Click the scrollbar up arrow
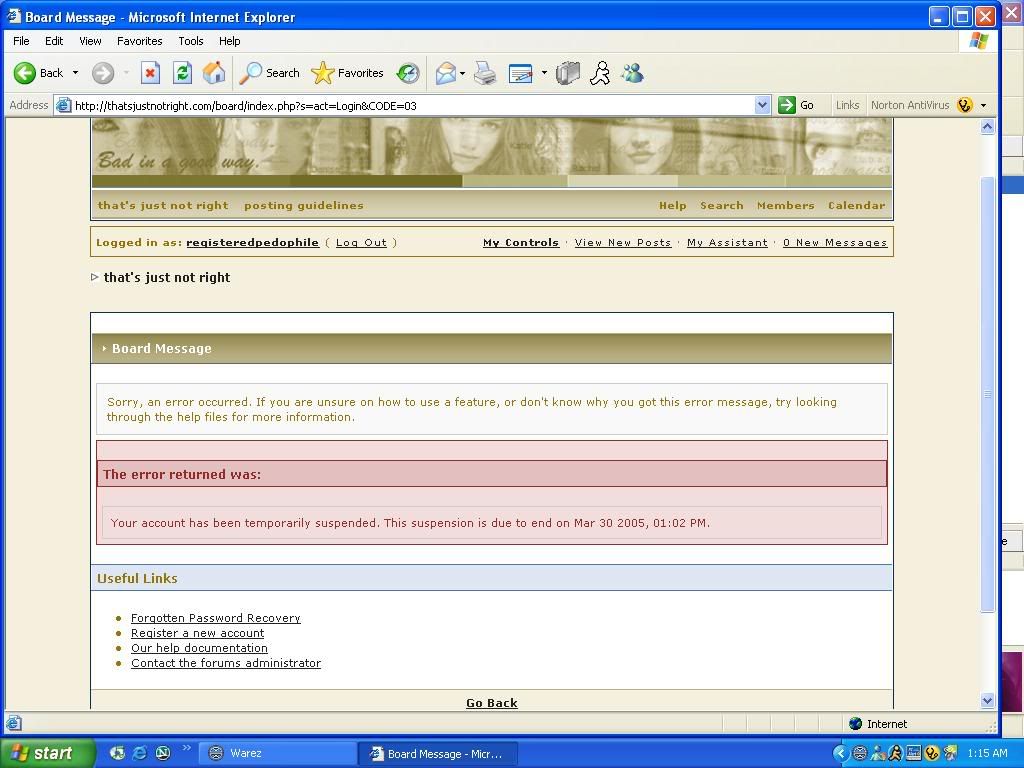1024x768 pixels. click(x=987, y=127)
